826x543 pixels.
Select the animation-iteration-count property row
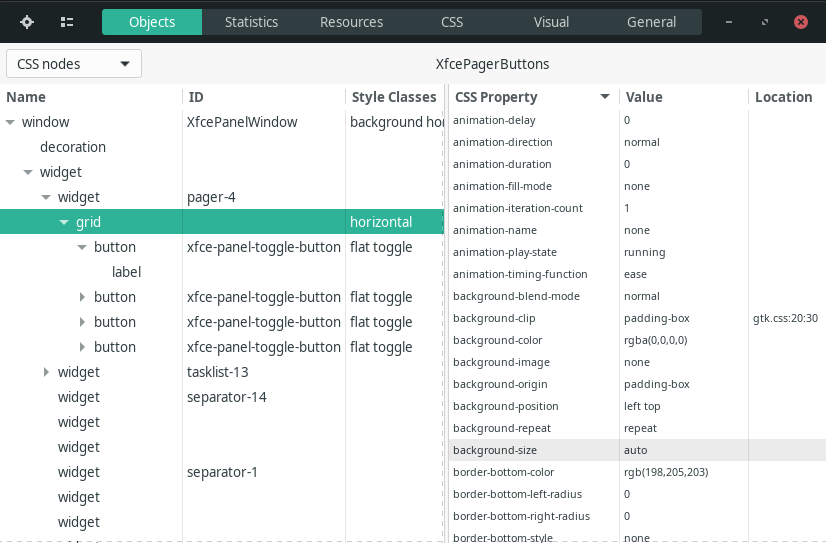[x=637, y=208]
